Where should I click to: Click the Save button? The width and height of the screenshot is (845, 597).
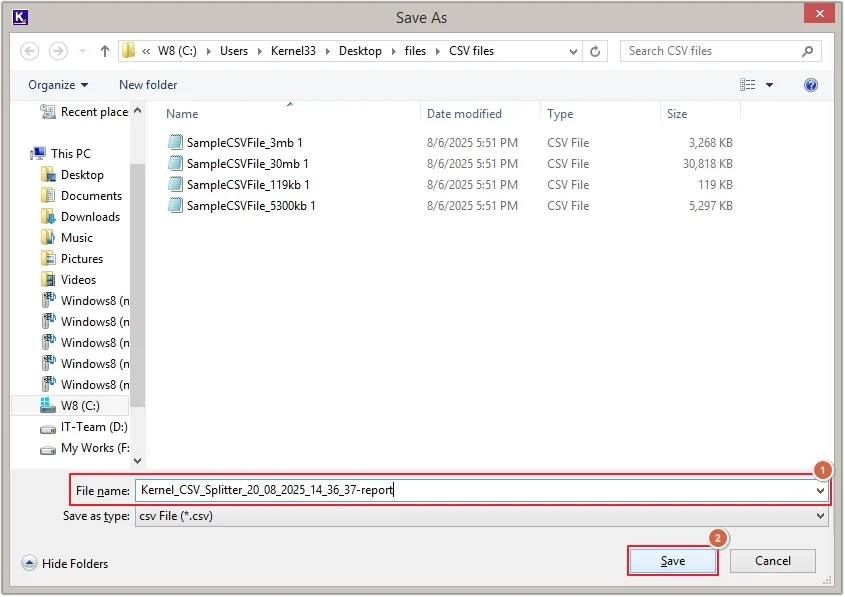(673, 561)
